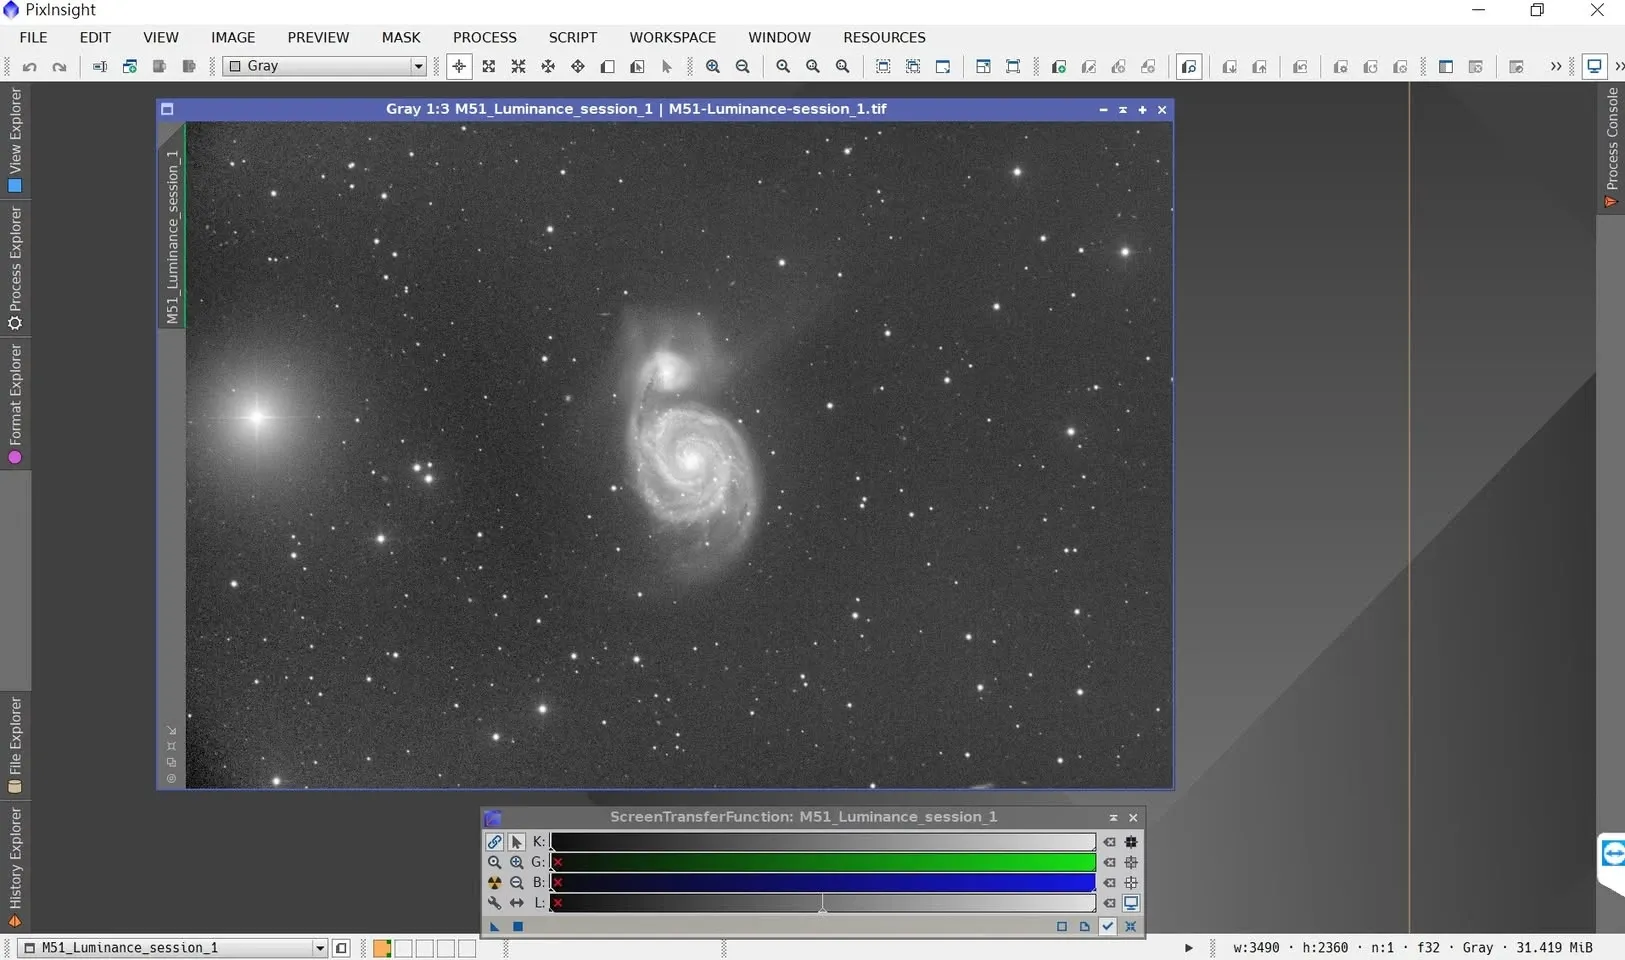Image resolution: width=1625 pixels, height=960 pixels.
Task: Open the View Explorer side panel tab
Action: tap(15, 140)
